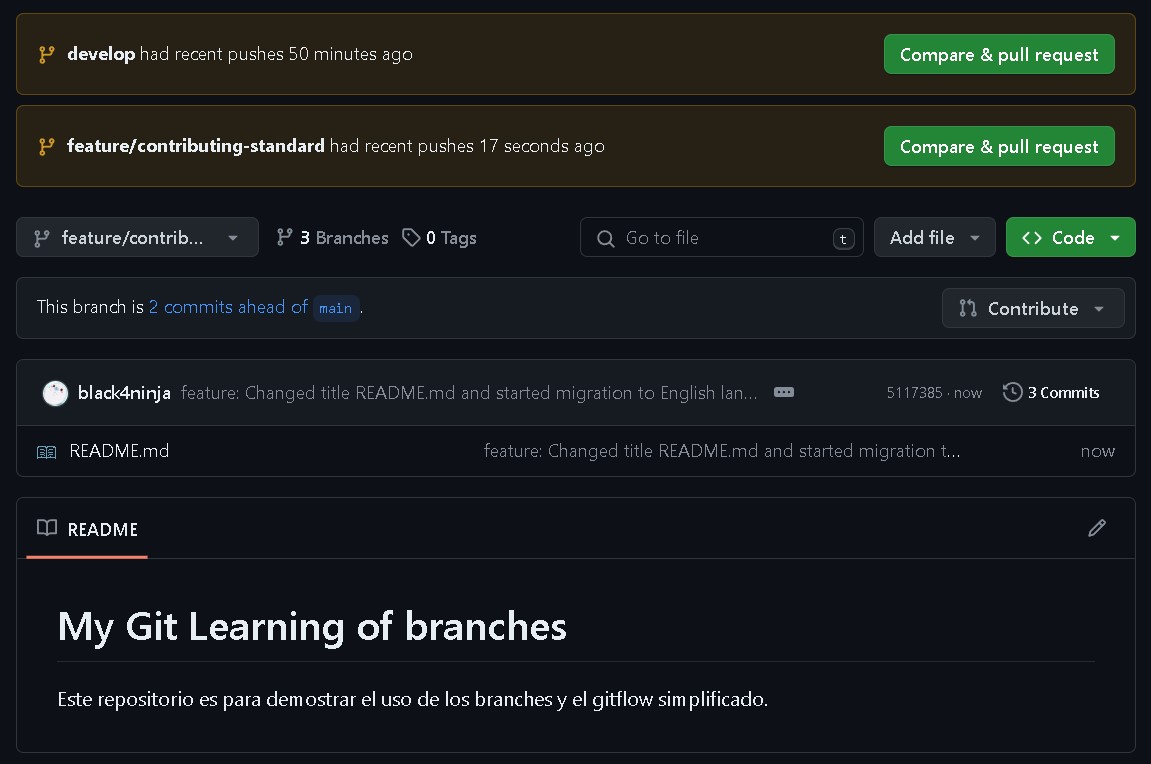Image resolution: width=1151 pixels, height=764 pixels.
Task: Click the README.md file book icon
Action: click(47, 452)
